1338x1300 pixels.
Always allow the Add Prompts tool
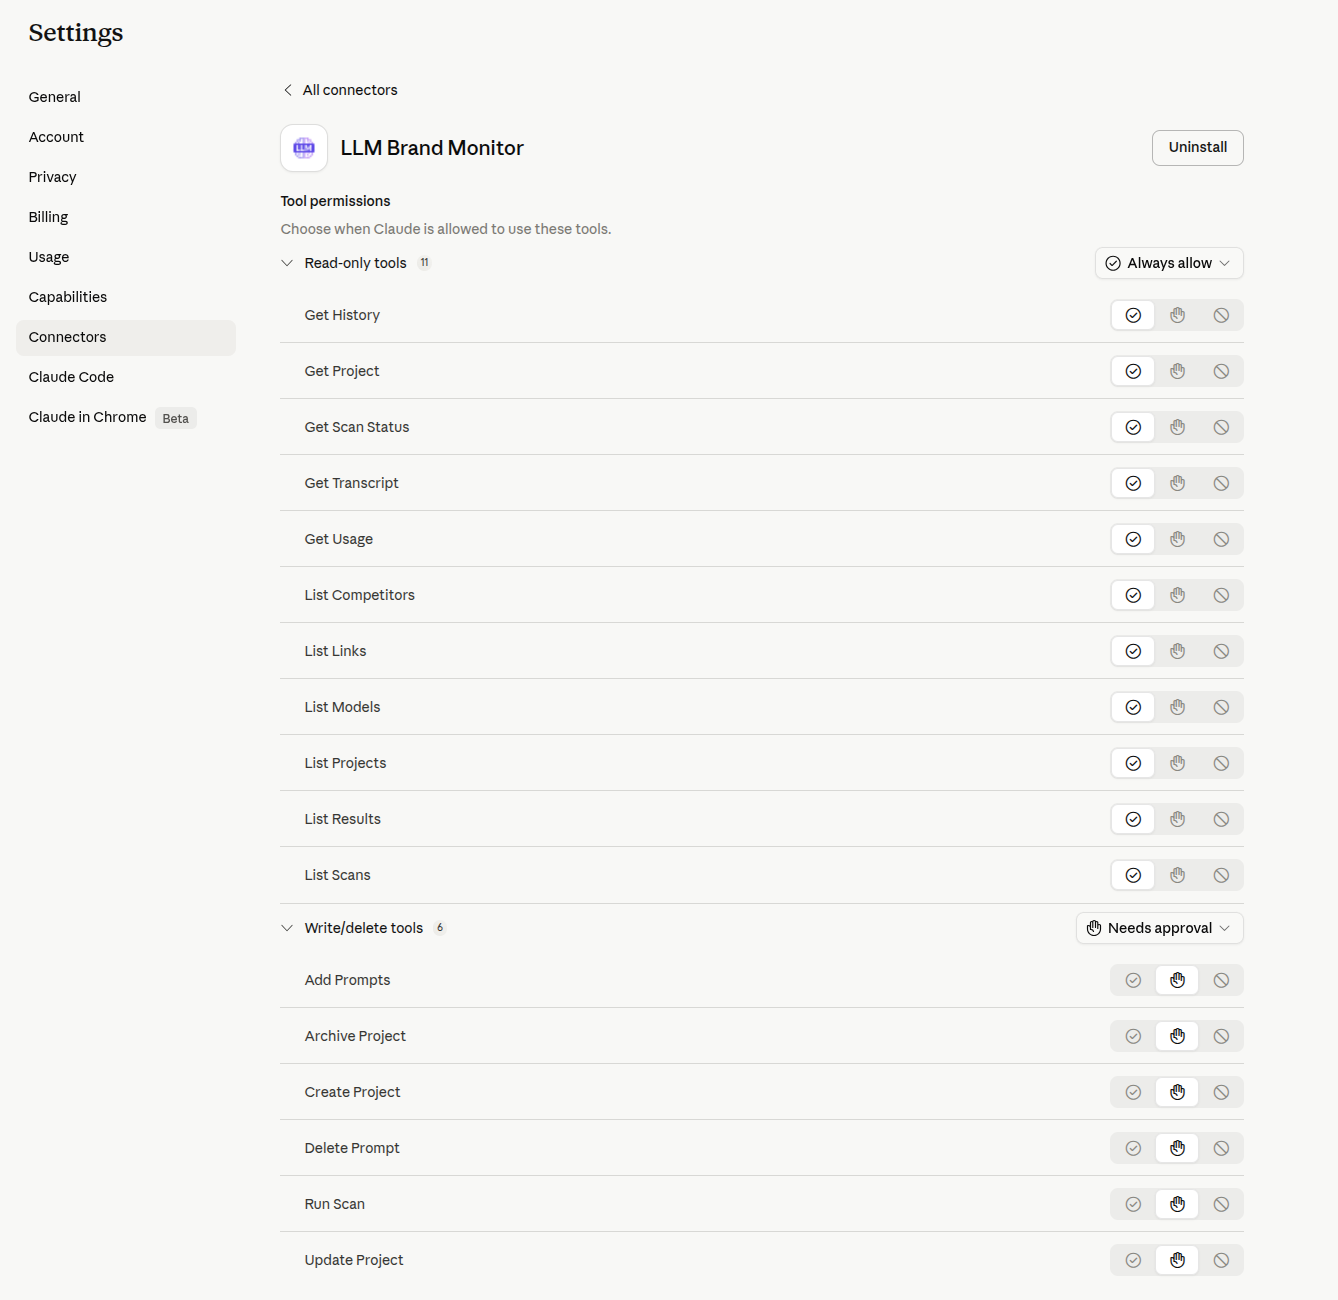[x=1133, y=980]
